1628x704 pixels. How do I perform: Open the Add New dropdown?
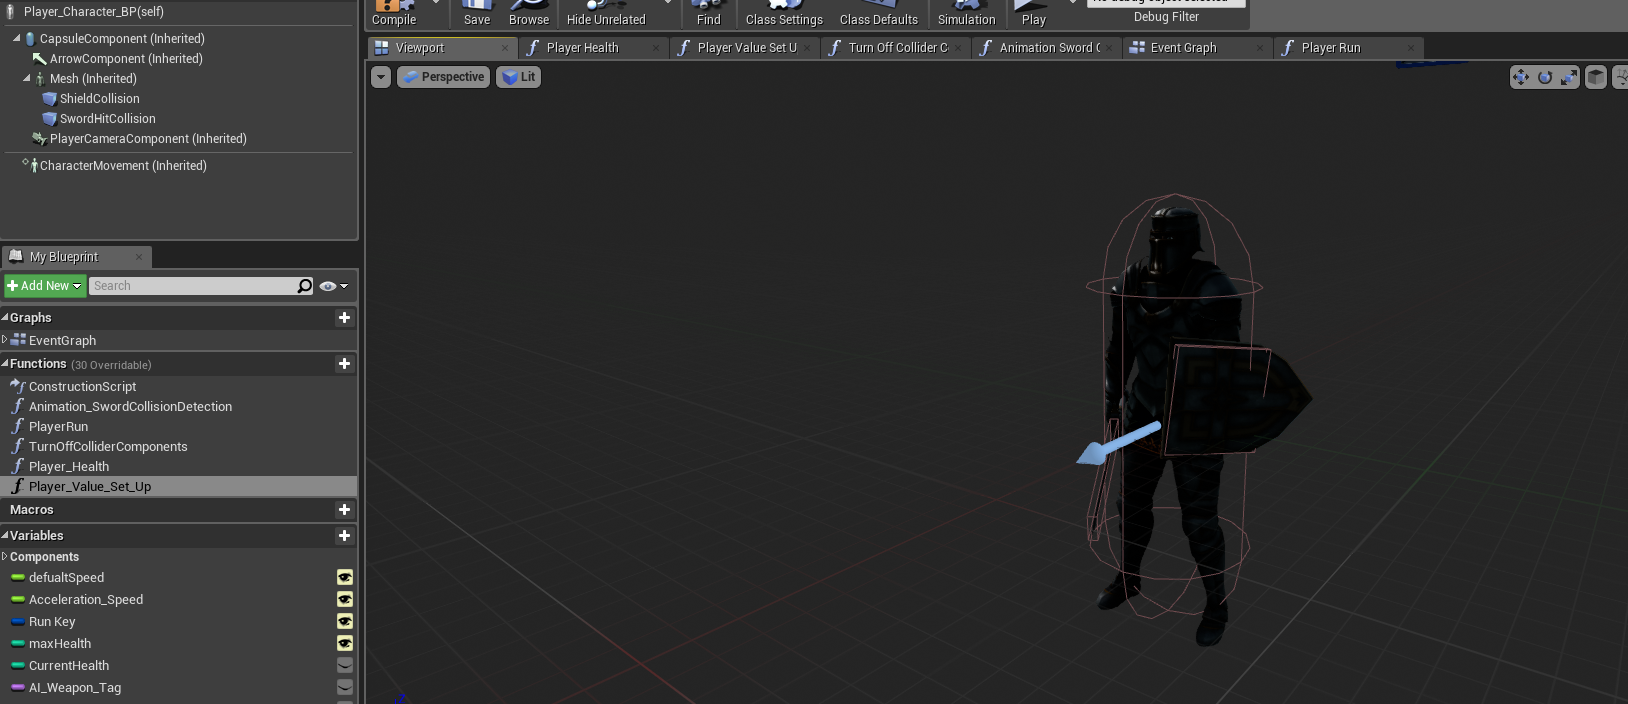[44, 286]
